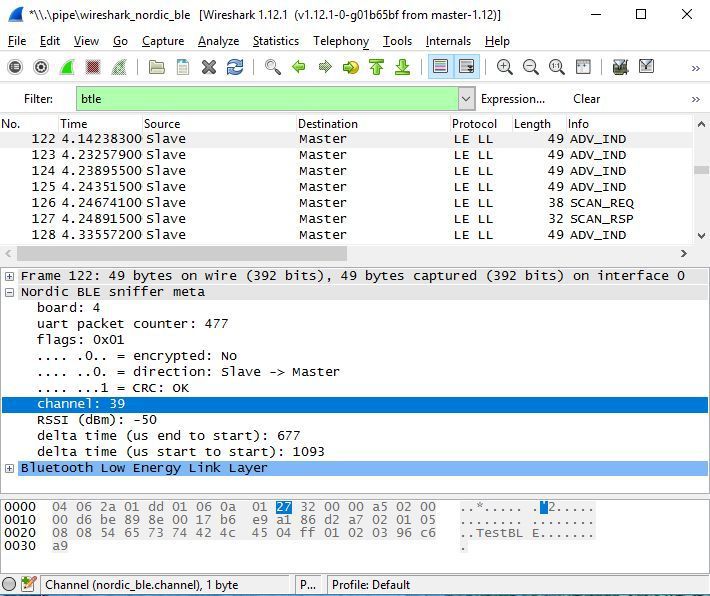710x596 pixels.
Task: Open the Capture menu
Action: coord(163,41)
